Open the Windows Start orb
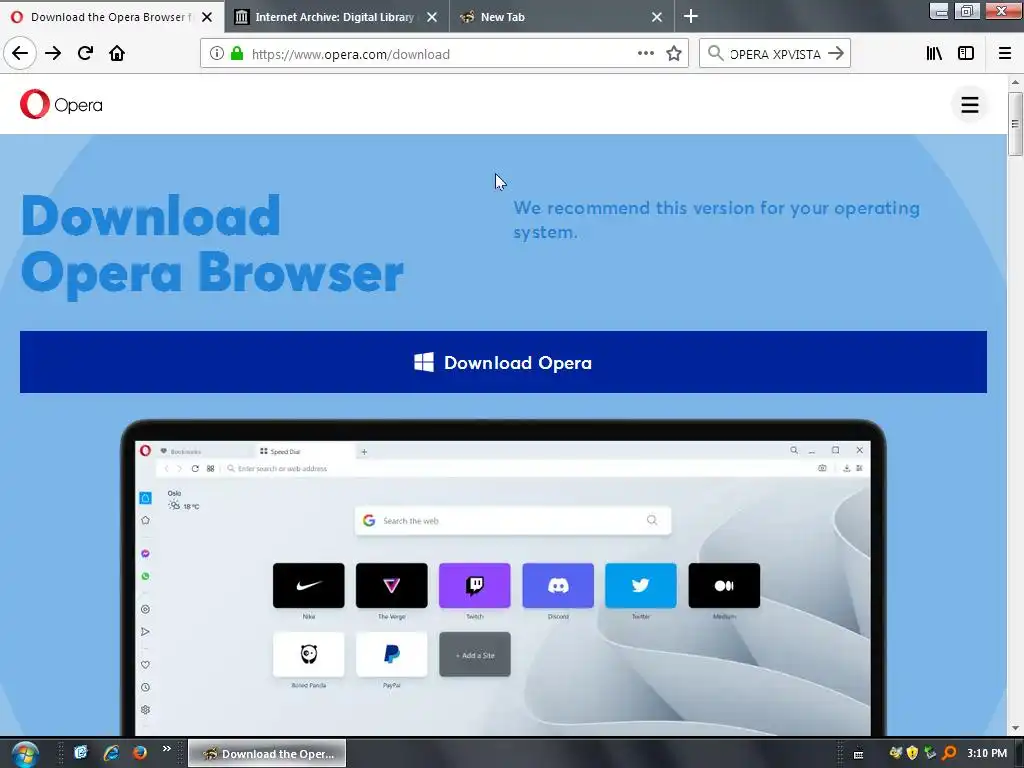1024x768 pixels. 25,754
